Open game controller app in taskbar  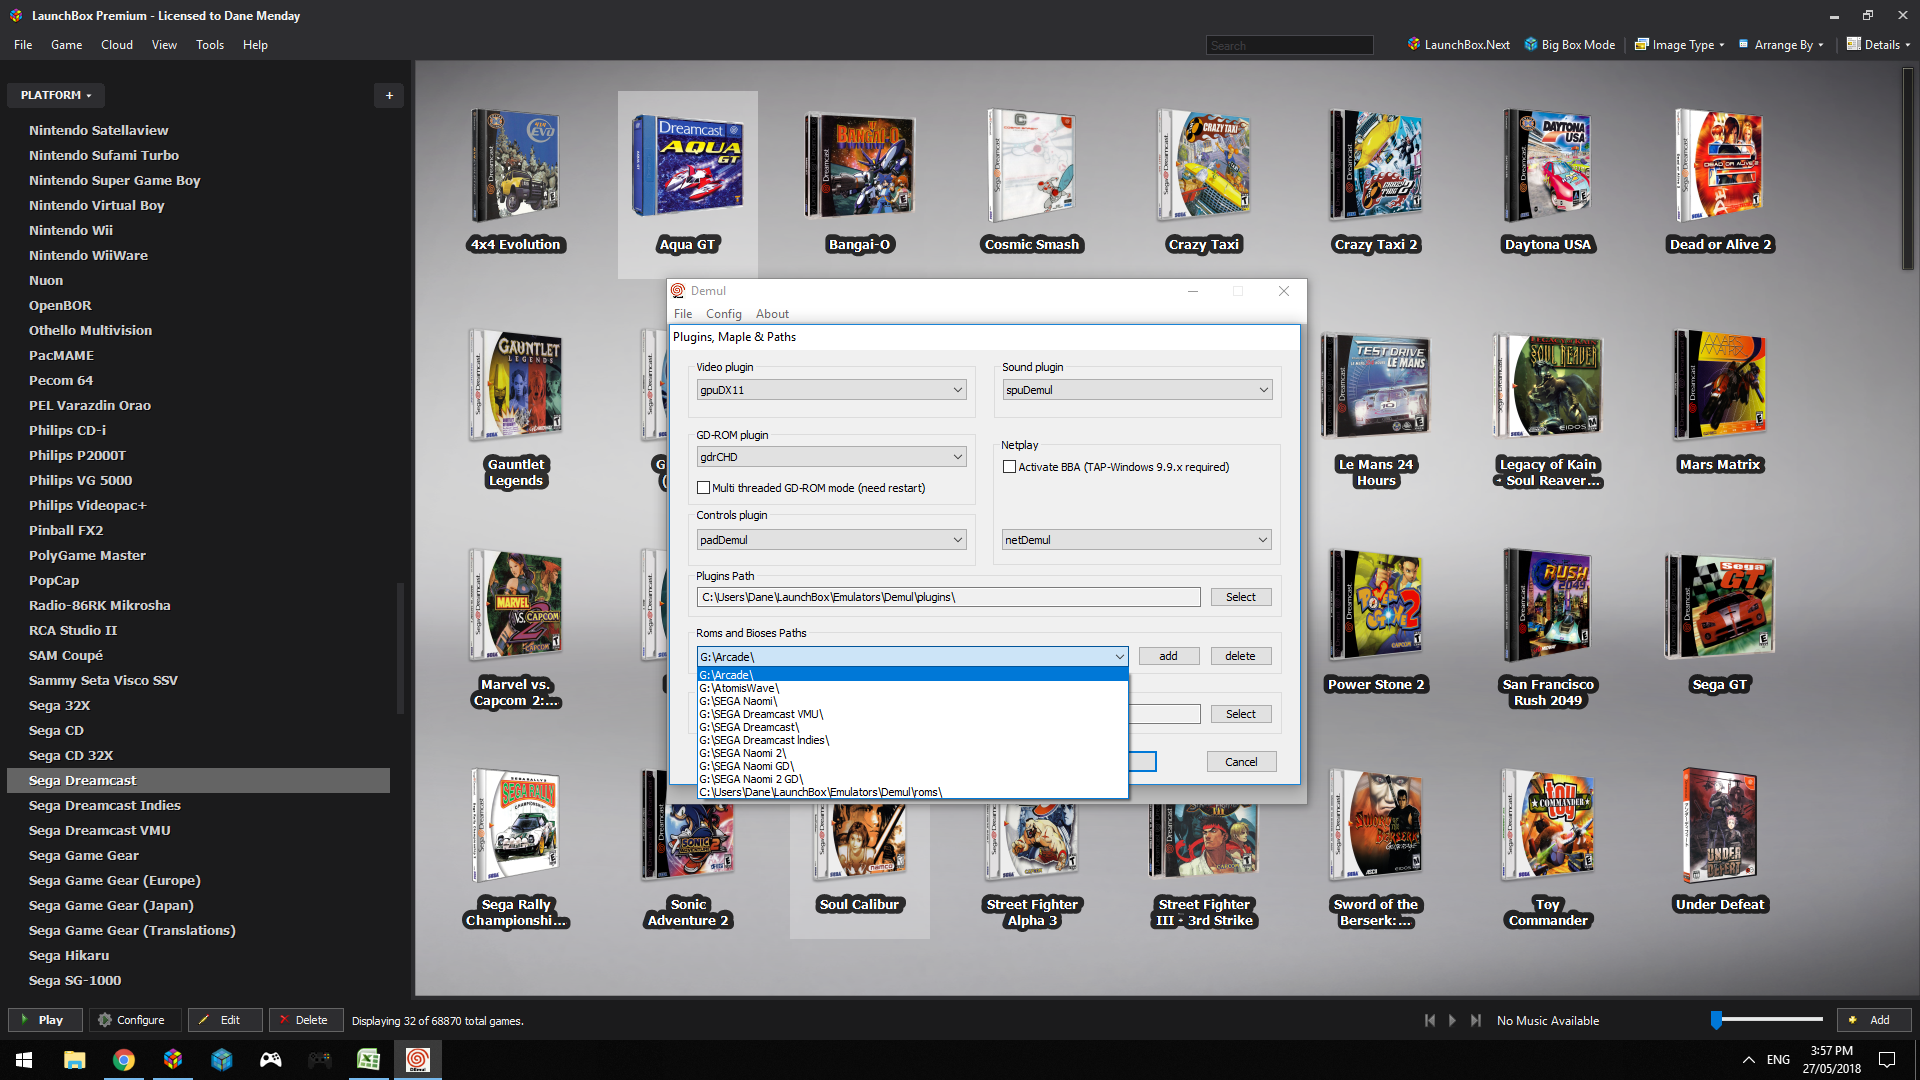pyautogui.click(x=271, y=1060)
